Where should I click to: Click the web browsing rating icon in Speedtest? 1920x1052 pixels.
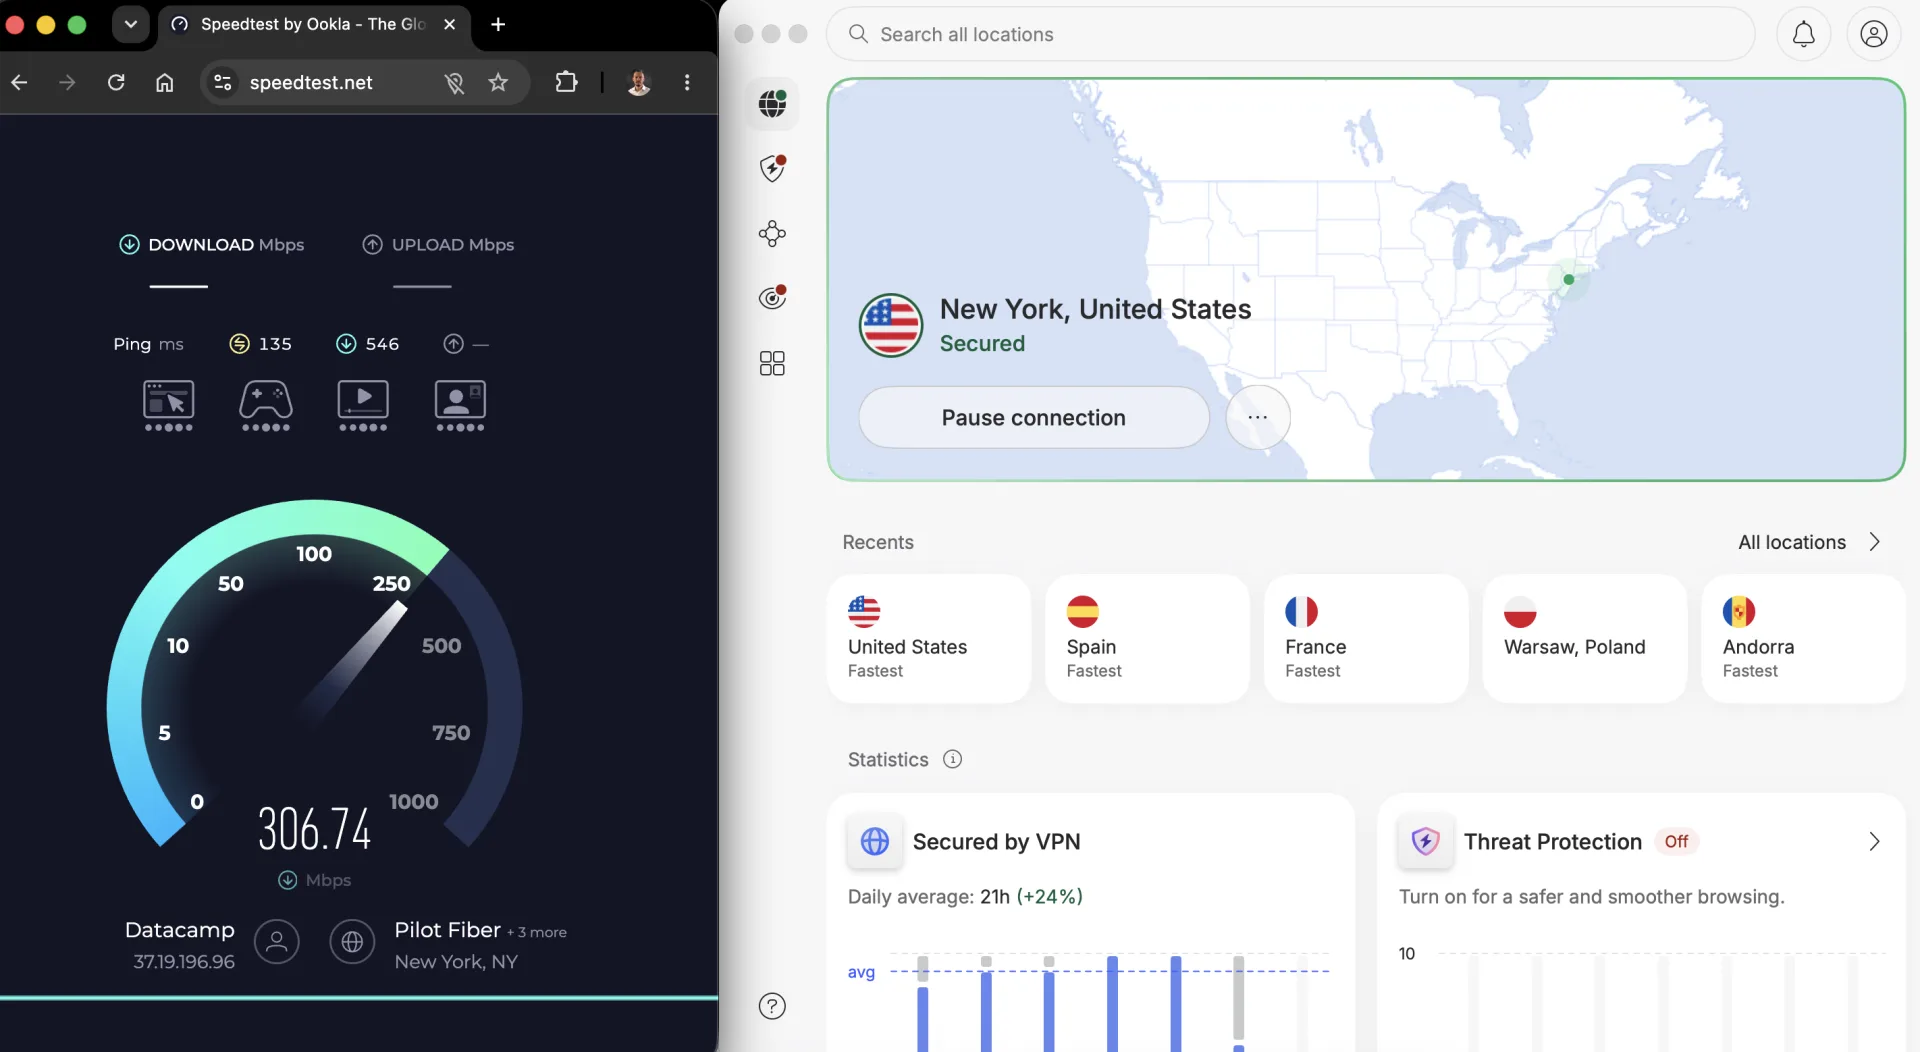(x=168, y=405)
